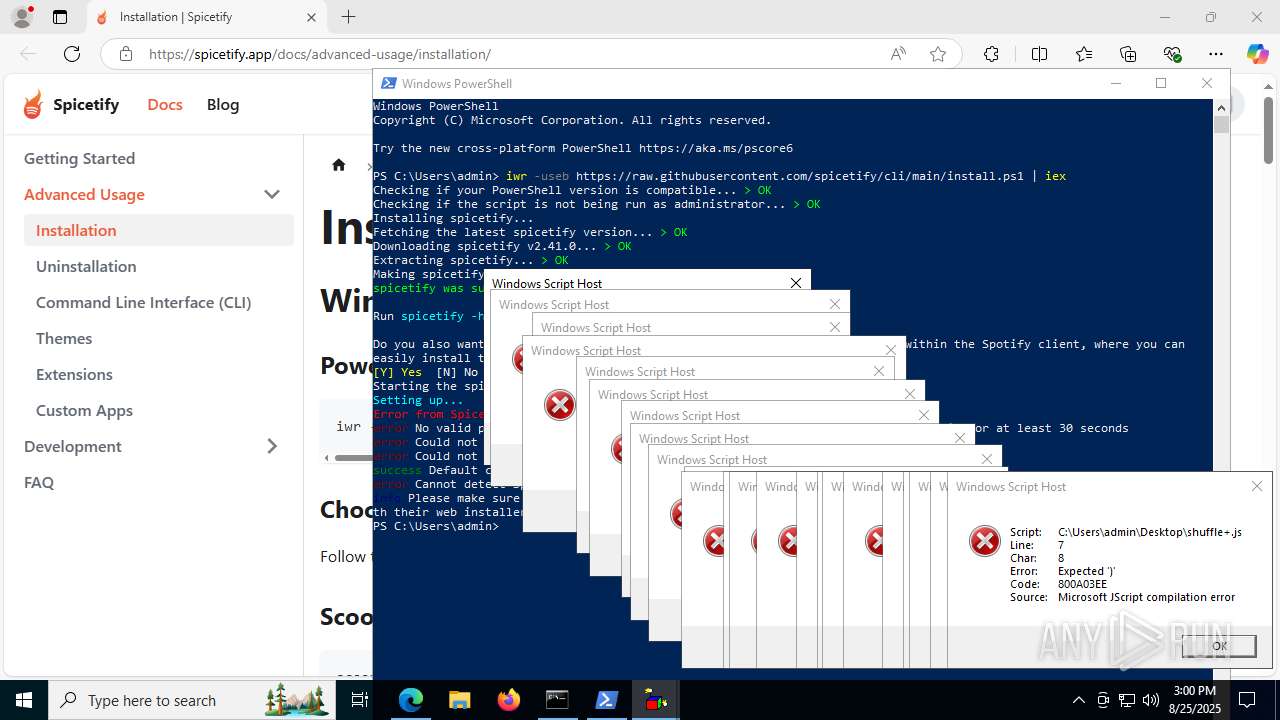The width and height of the screenshot is (1280, 720).
Task: Open the Edge Extensions puzzle icon
Action: (x=991, y=54)
